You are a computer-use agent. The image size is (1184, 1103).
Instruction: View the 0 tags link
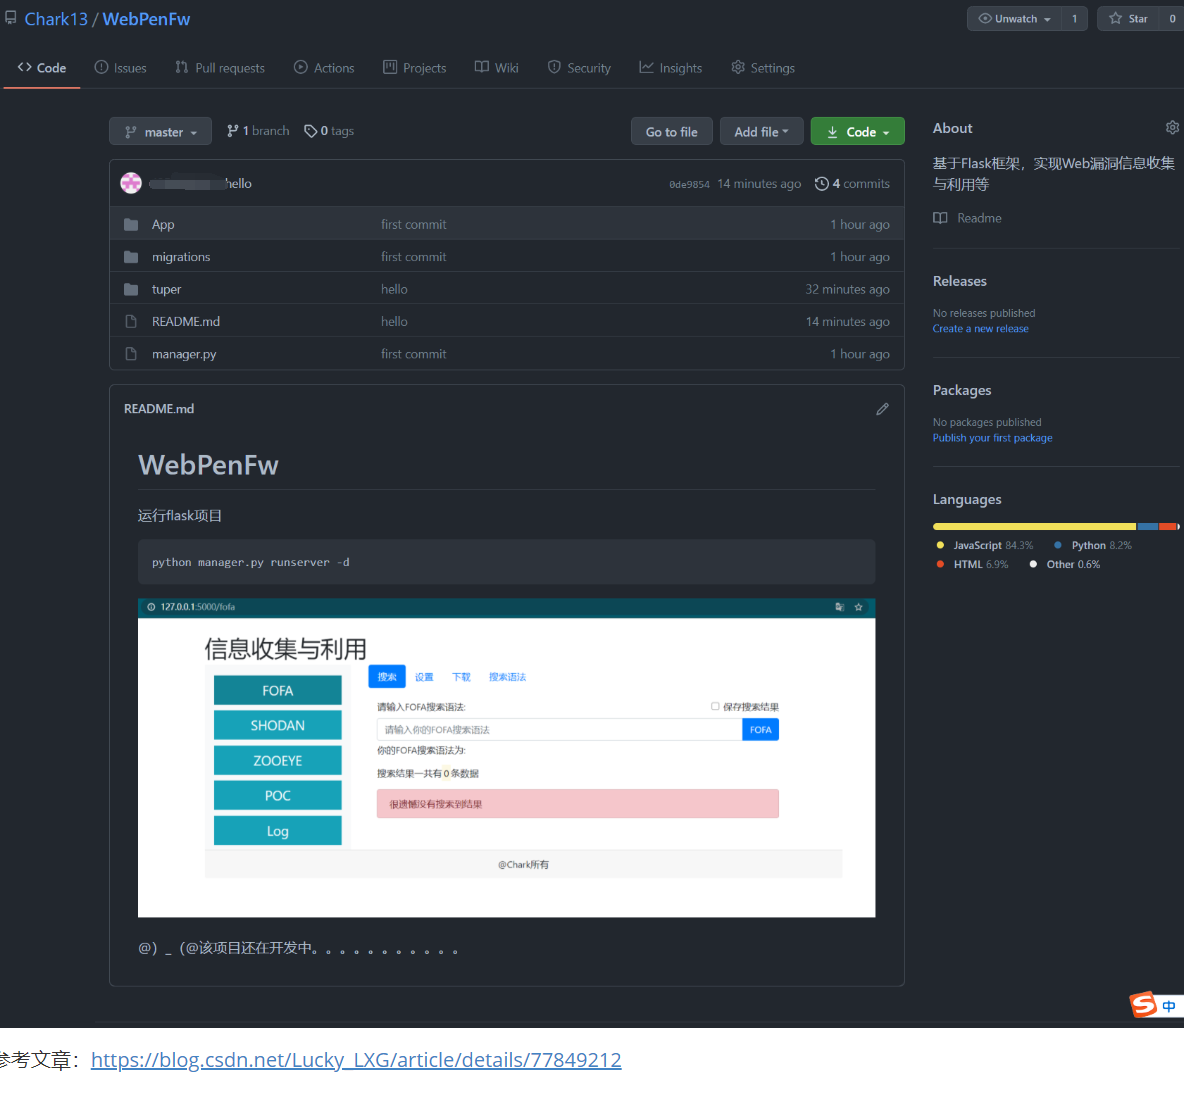click(x=328, y=131)
